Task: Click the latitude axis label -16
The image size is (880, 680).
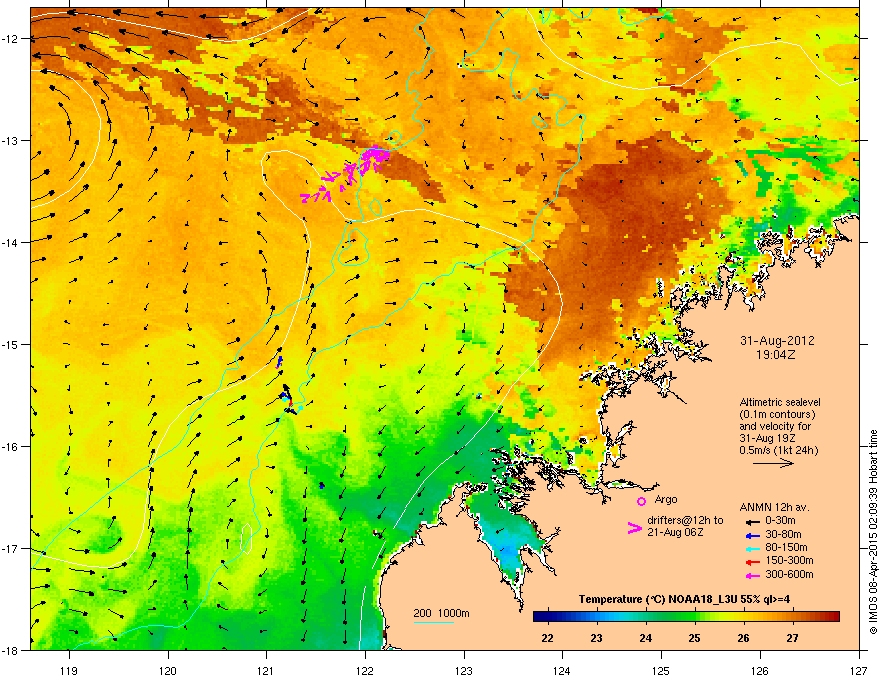Action: 10,446
